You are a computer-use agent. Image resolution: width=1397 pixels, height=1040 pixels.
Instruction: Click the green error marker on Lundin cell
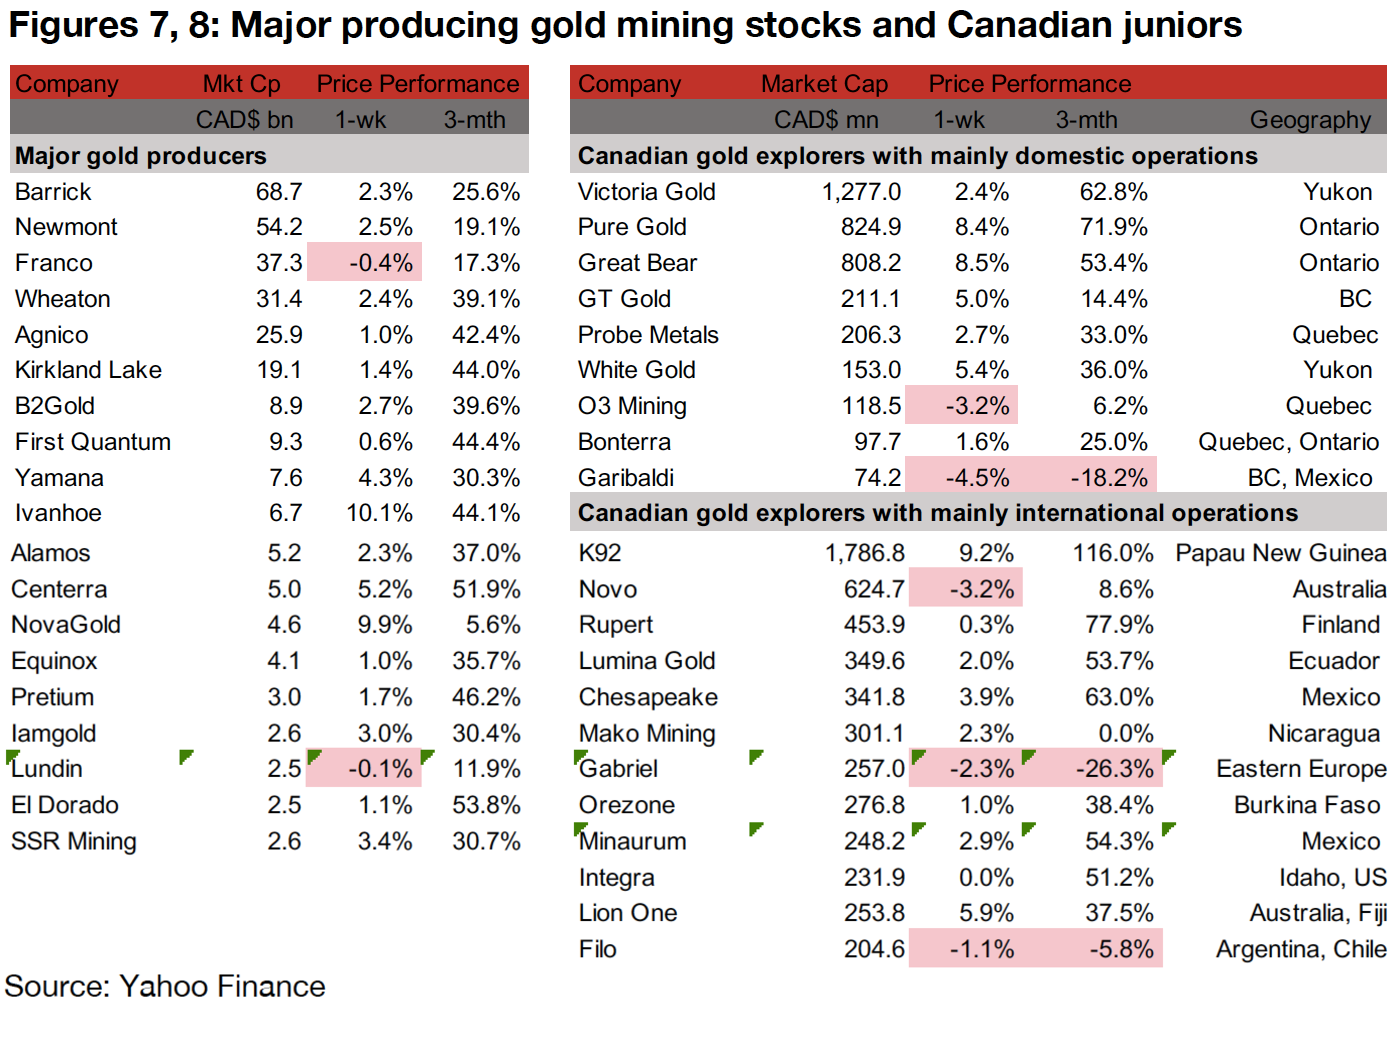[12, 756]
